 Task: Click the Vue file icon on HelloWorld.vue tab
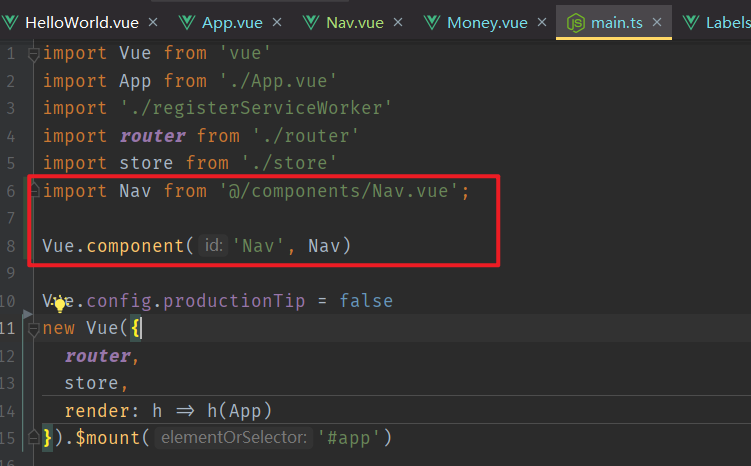tap(10, 23)
